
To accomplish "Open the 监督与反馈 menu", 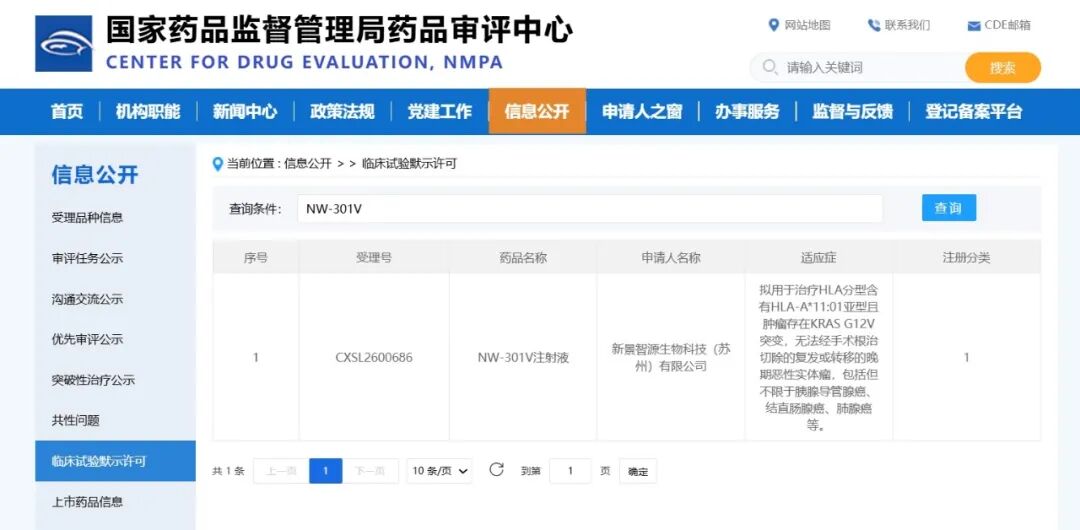I will (852, 112).
